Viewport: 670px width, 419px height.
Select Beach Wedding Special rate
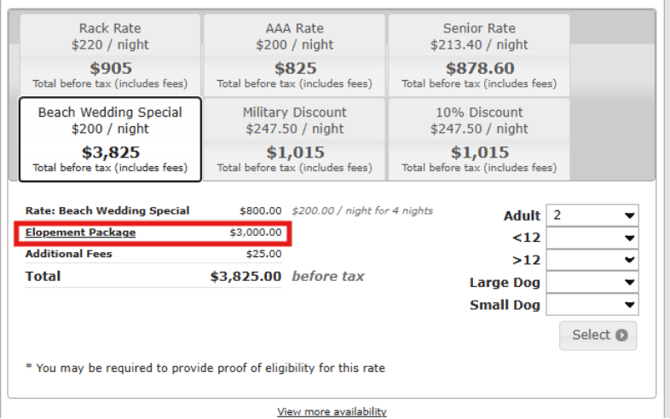pyautogui.click(x=110, y=139)
